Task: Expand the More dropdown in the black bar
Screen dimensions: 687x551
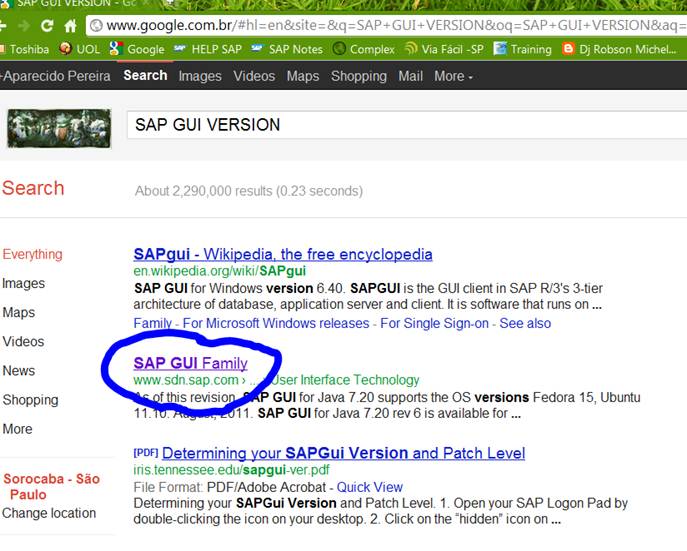Action: (453, 76)
